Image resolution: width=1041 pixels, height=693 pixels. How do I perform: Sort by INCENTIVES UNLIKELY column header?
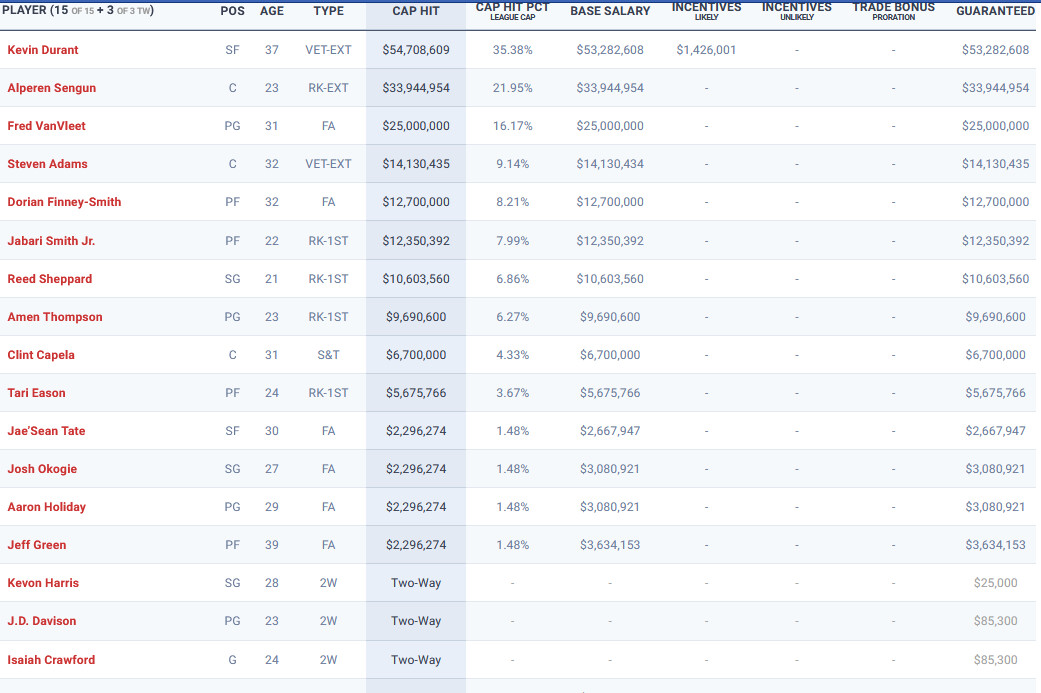pos(797,11)
